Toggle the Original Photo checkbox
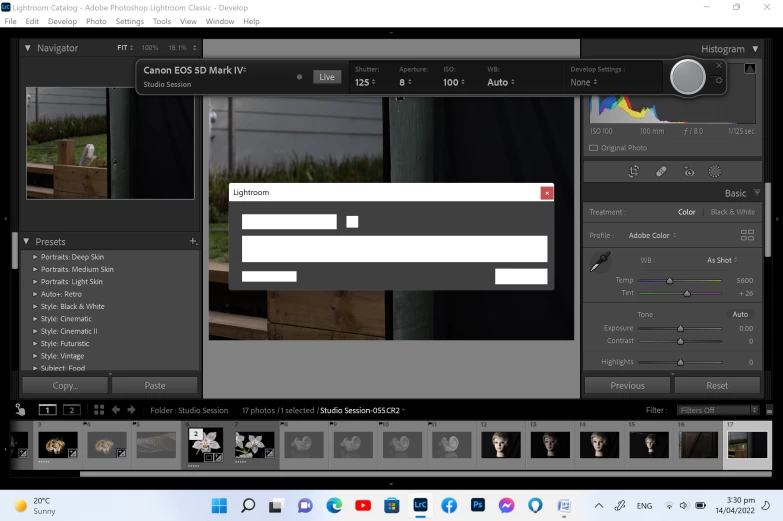 click(x=593, y=148)
